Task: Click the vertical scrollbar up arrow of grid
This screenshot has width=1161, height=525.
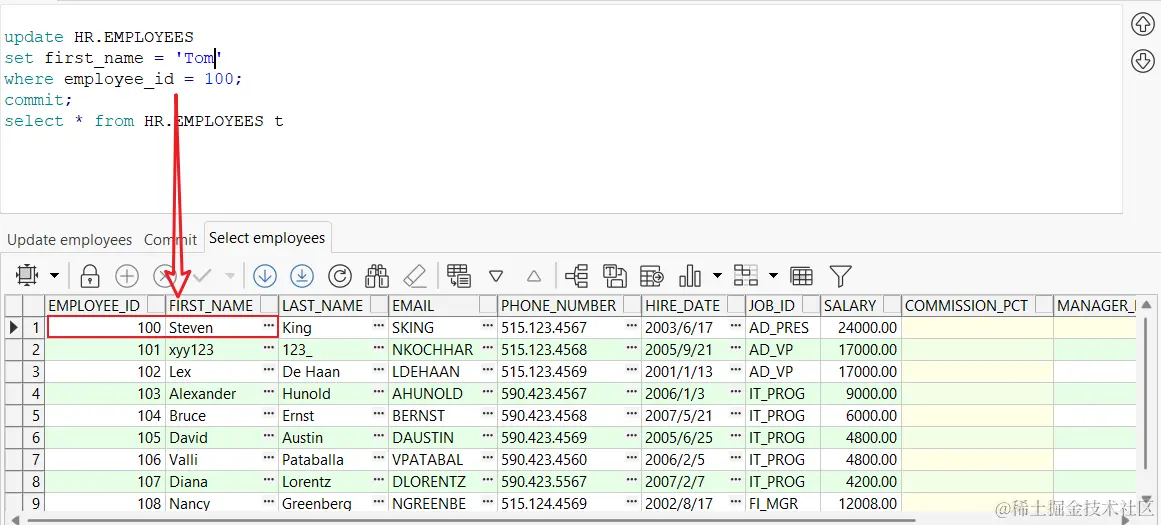Action: coord(1146,305)
